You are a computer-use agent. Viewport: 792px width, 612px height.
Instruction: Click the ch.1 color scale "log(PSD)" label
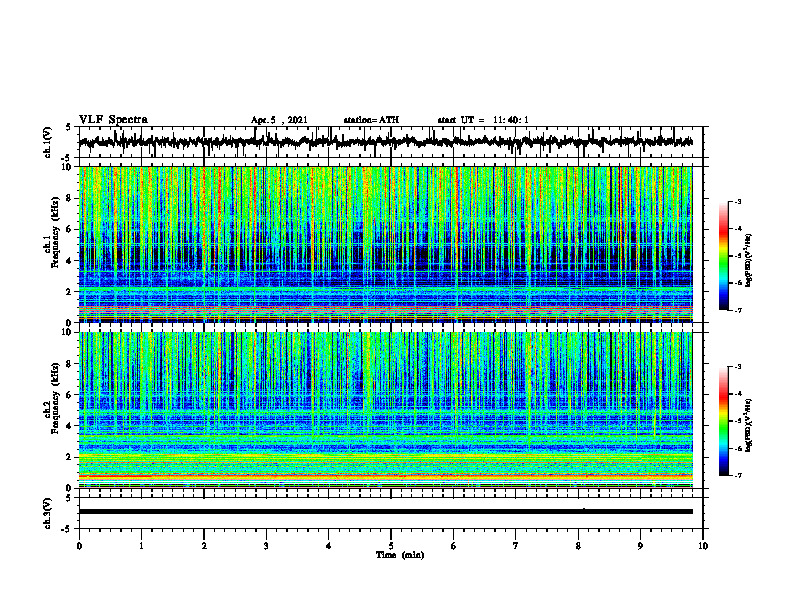750,260
